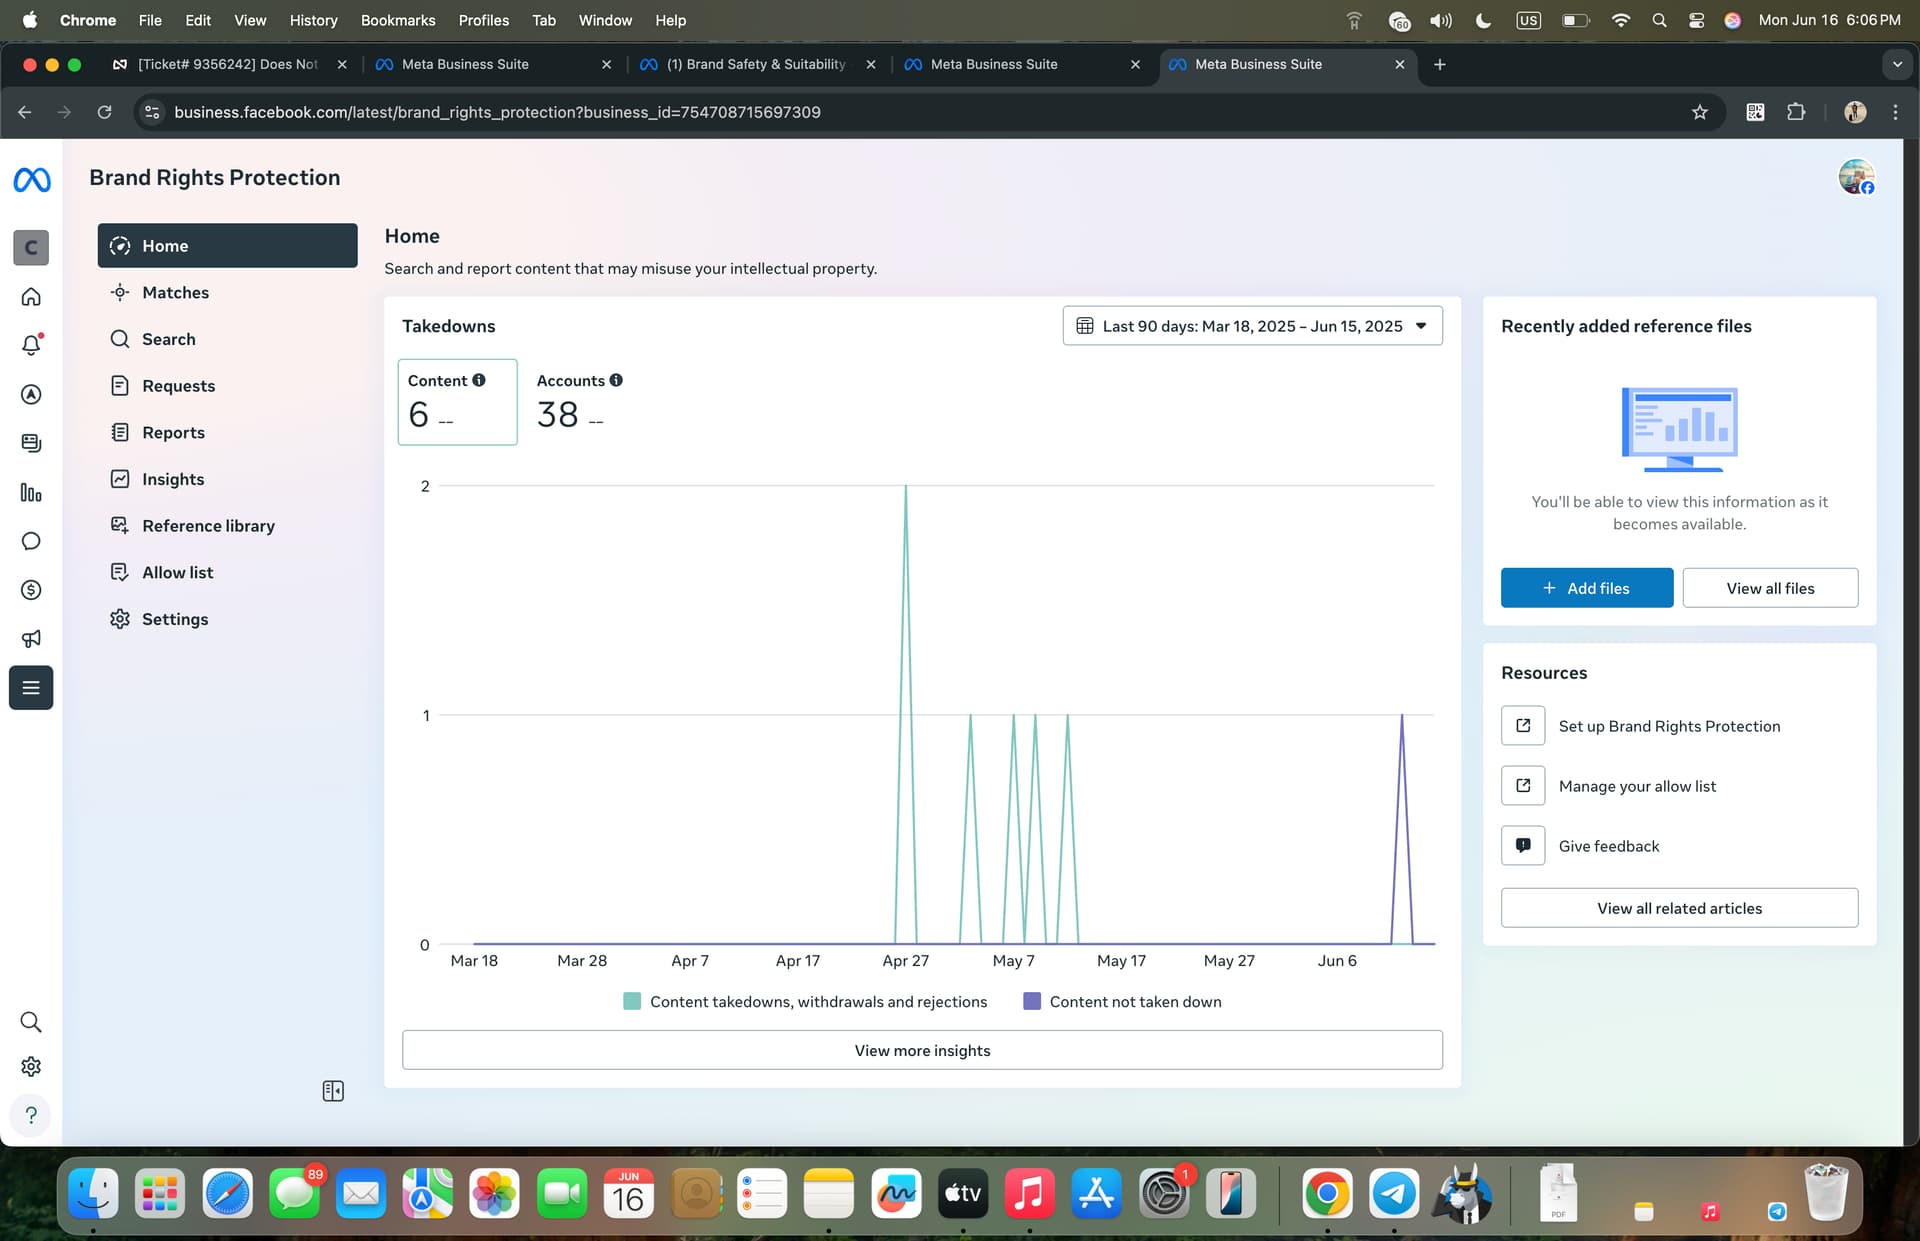Click the Meta logo icon
This screenshot has width=1920, height=1241.
tap(31, 180)
